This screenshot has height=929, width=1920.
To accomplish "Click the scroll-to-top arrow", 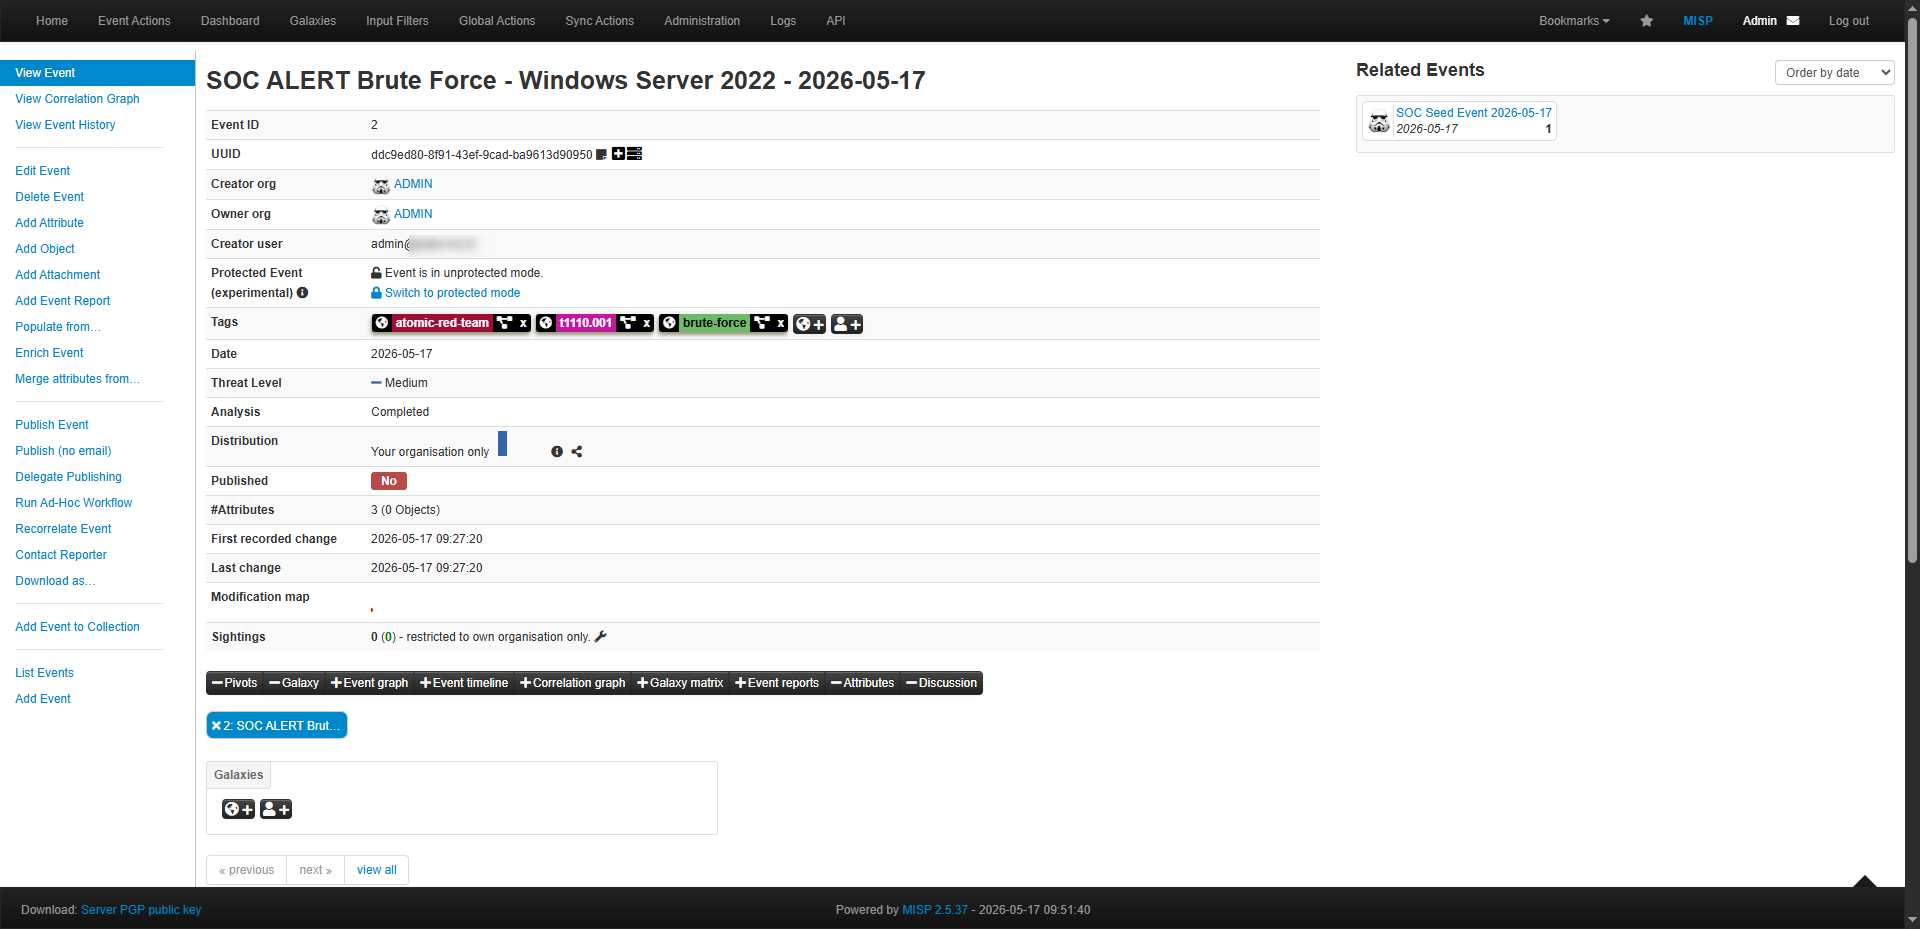I will 1864,880.
